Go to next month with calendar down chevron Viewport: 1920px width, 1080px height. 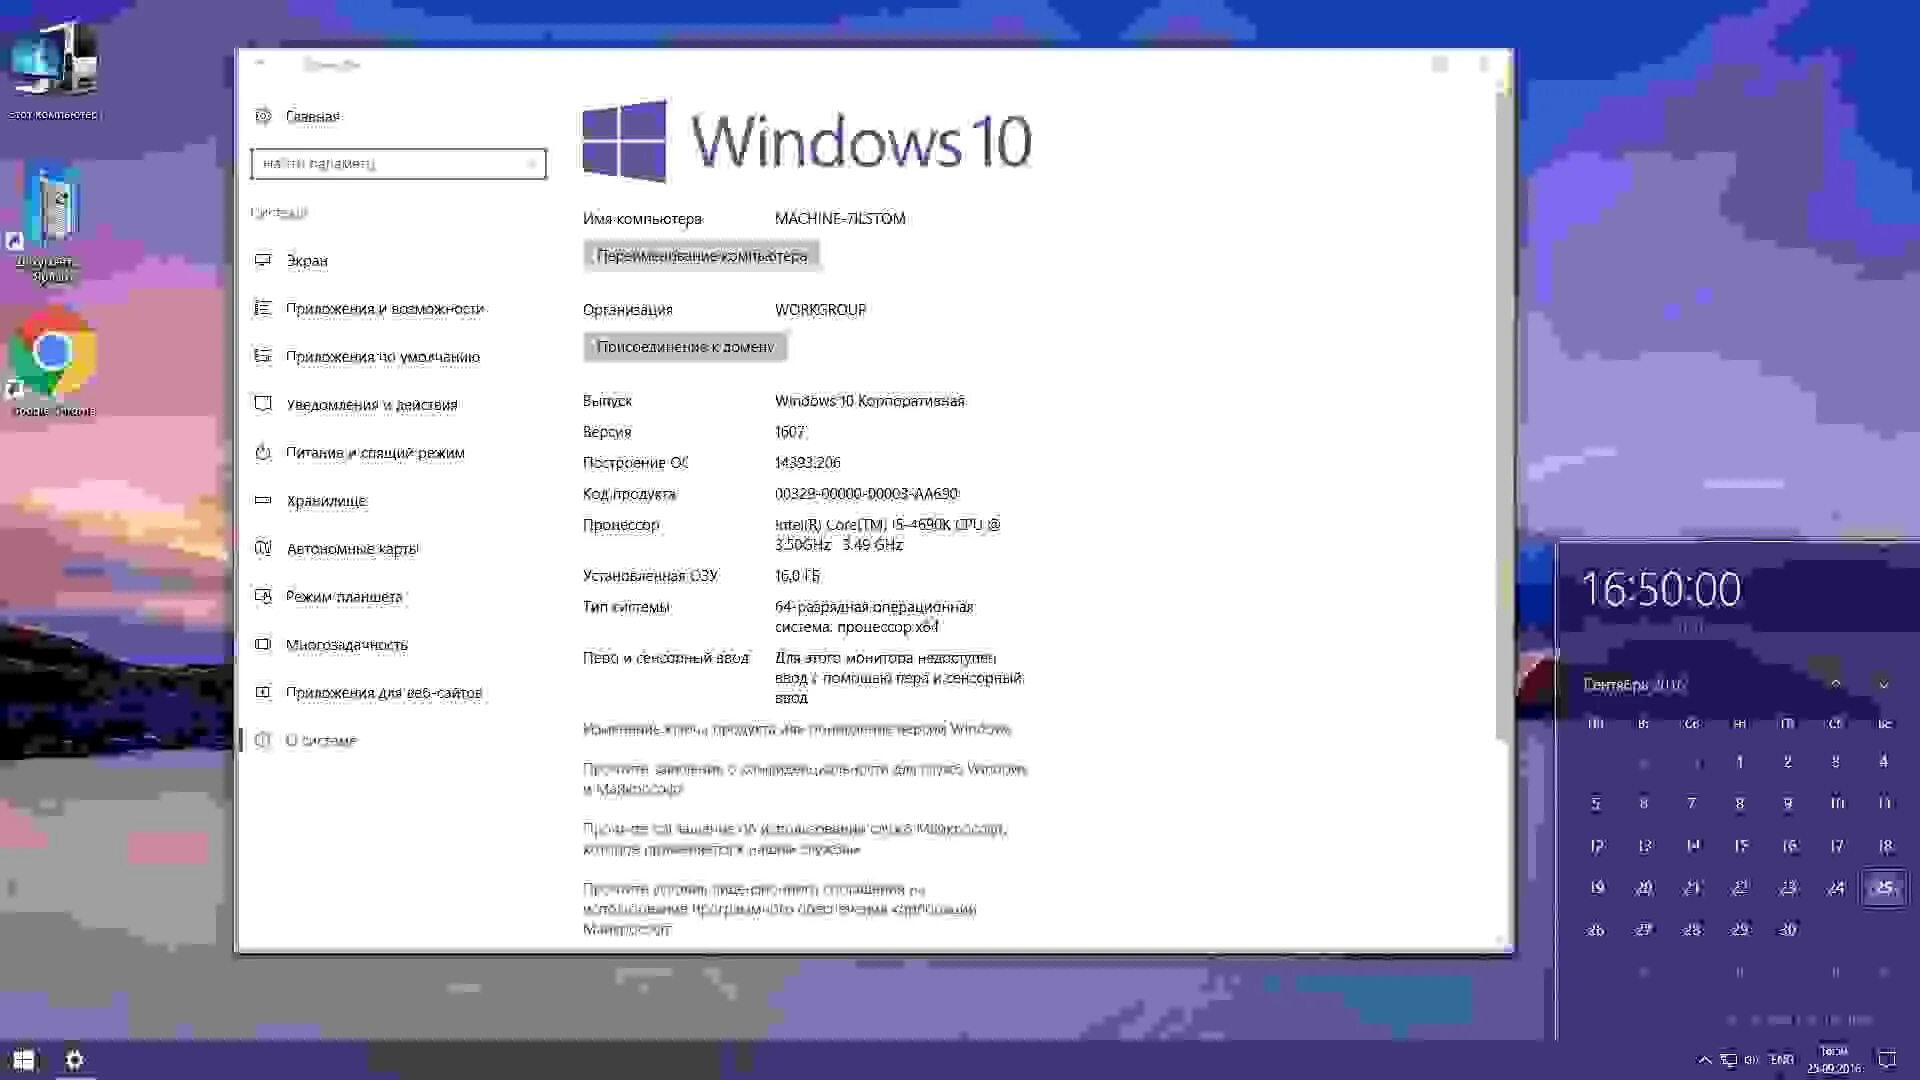click(1884, 685)
